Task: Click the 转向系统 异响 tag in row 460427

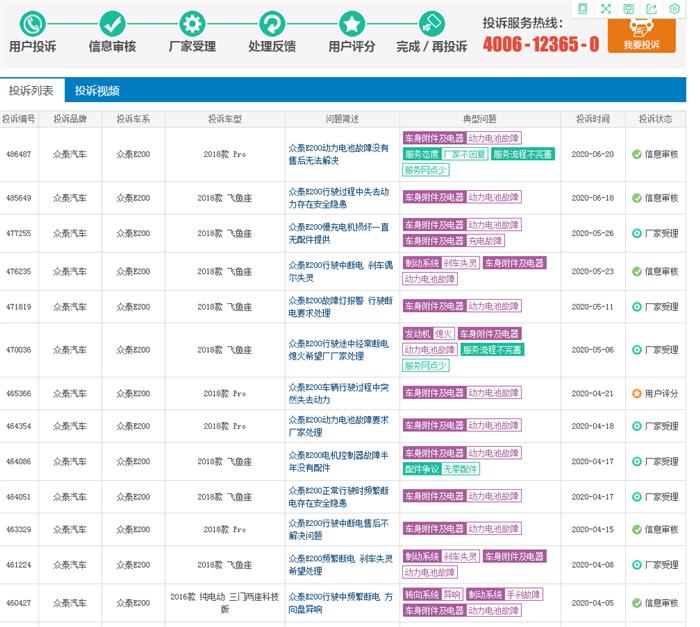Action: pos(433,595)
